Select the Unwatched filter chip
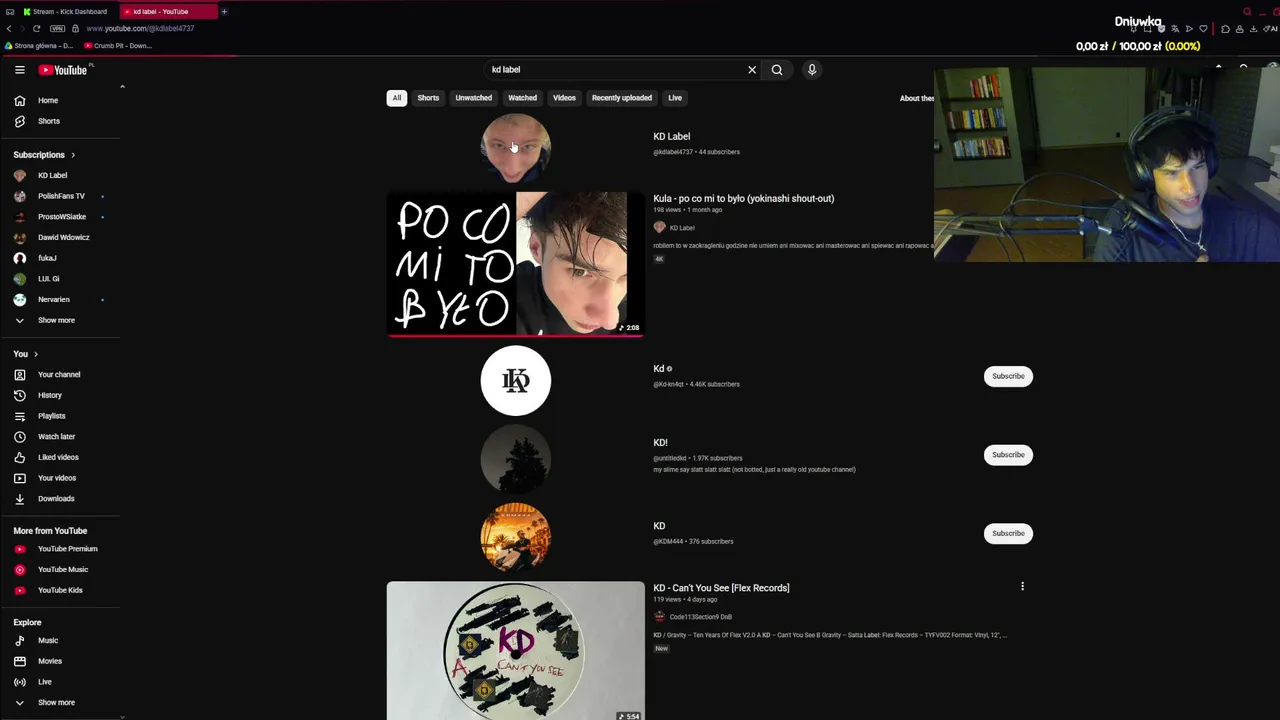 pos(474,98)
